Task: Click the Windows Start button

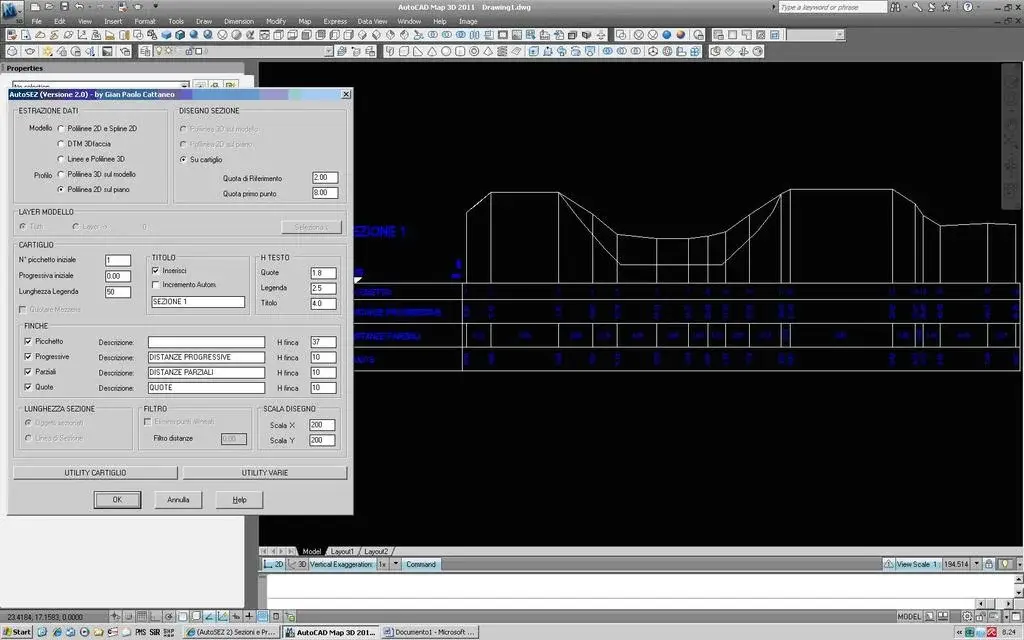Action: pos(17,632)
